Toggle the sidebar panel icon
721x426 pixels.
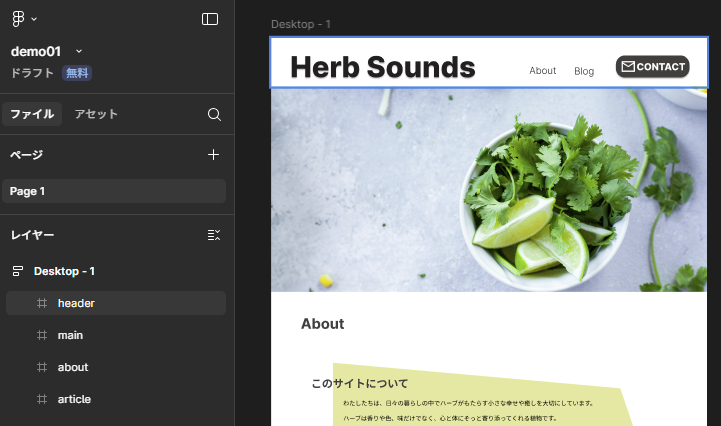tap(210, 18)
